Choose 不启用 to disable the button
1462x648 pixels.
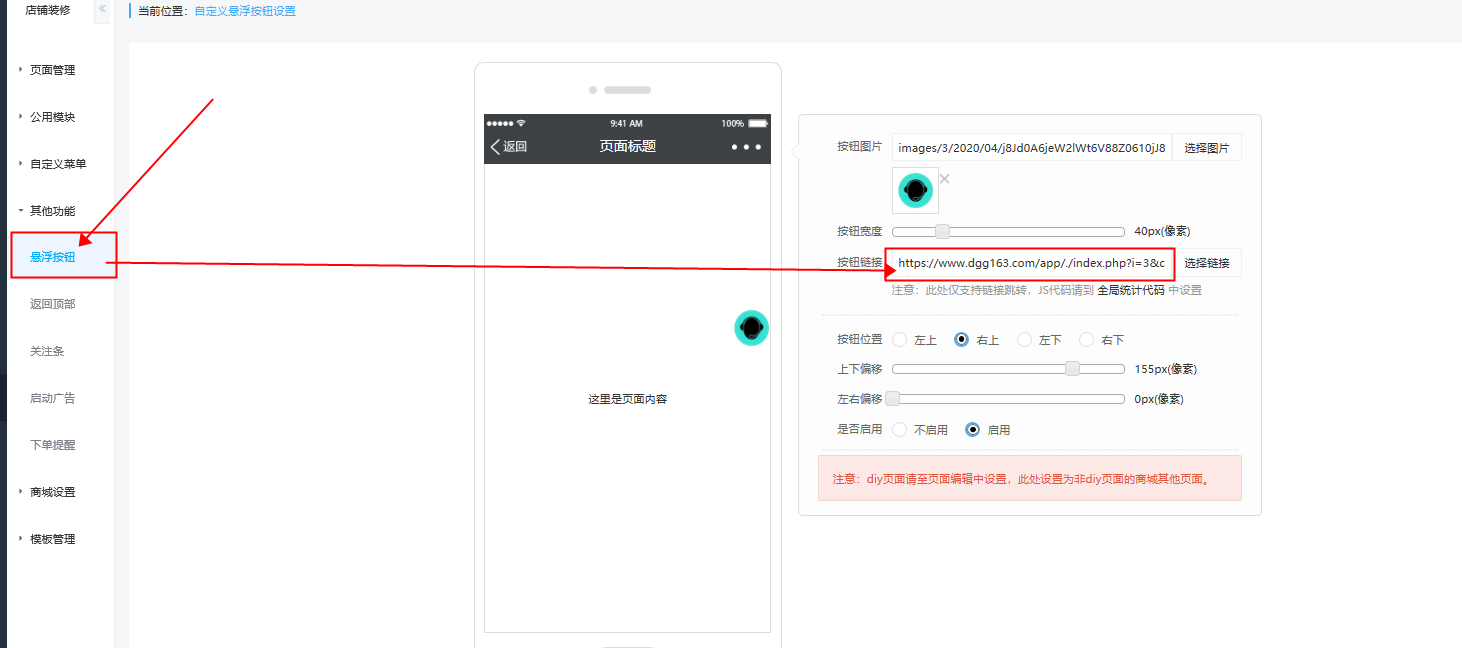click(x=900, y=430)
